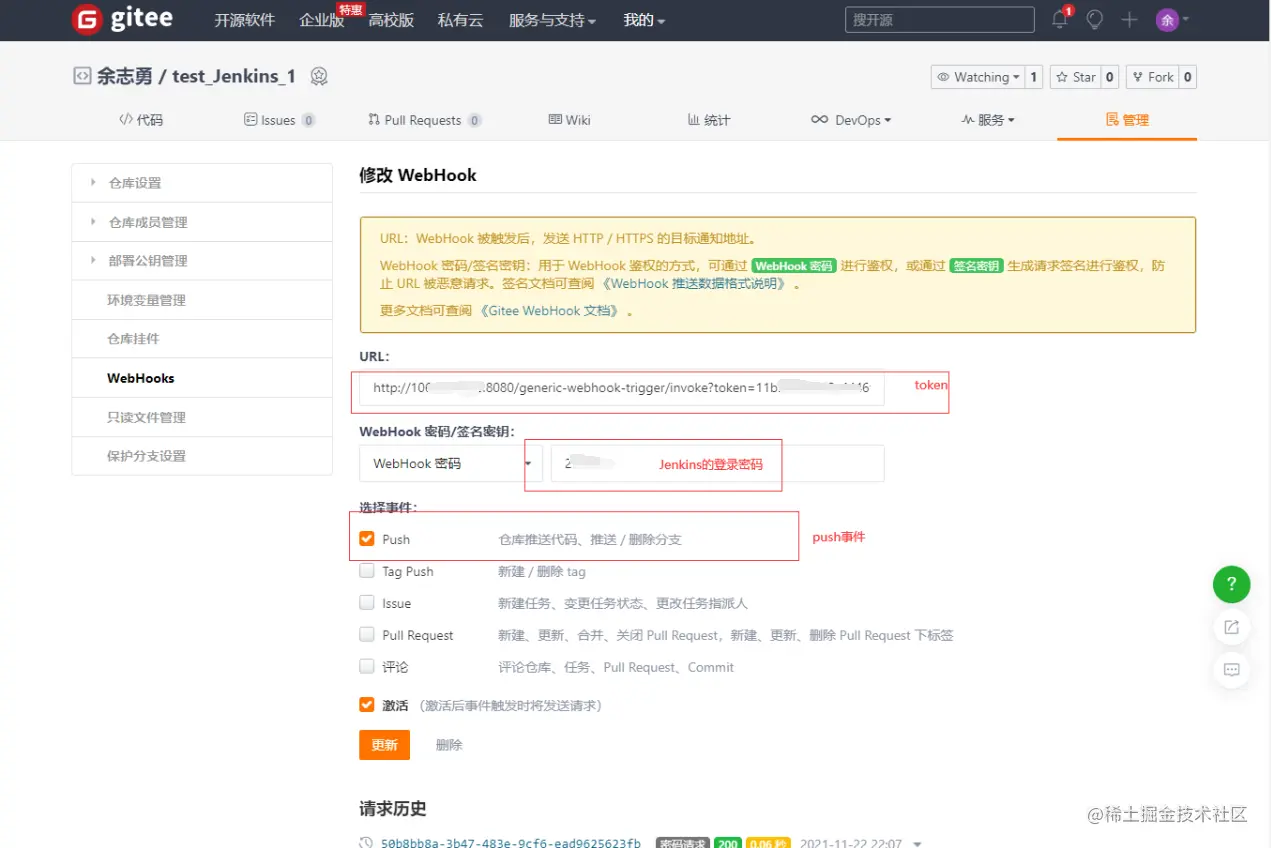
Task: Click the Fork button
Action: pyautogui.click(x=1152, y=77)
